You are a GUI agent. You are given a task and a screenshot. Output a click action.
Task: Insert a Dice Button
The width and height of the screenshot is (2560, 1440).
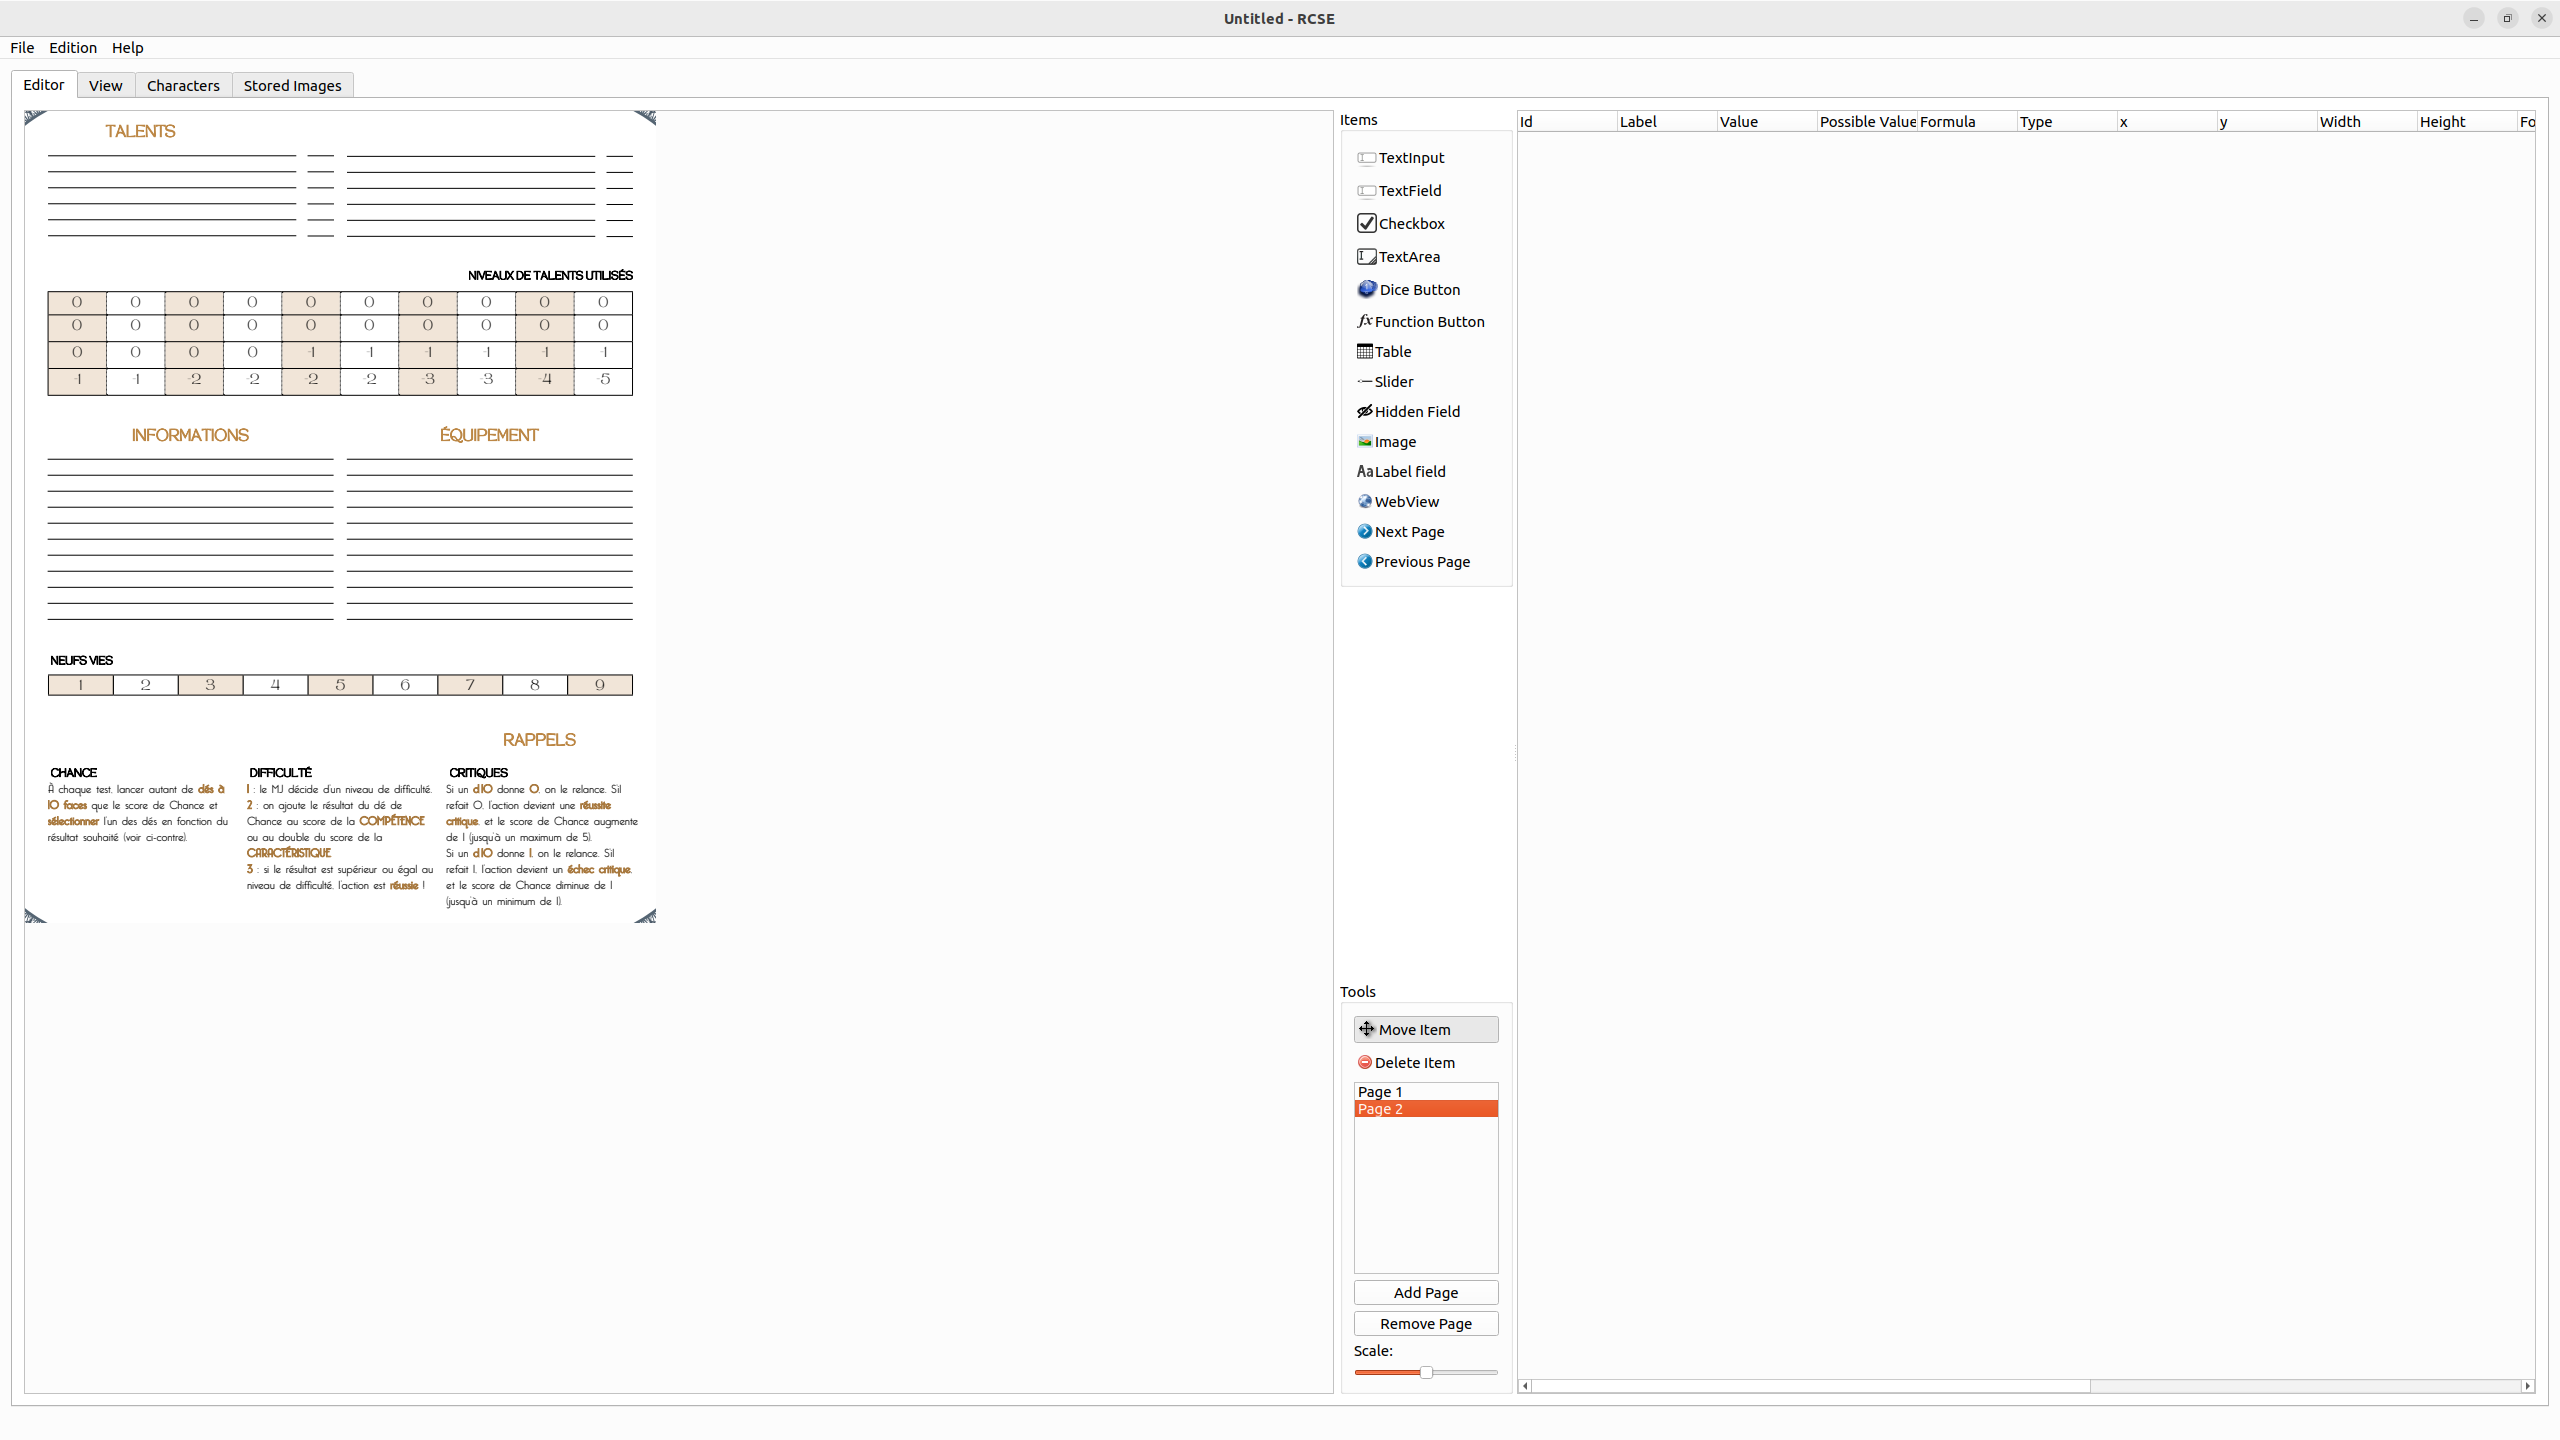point(1418,289)
